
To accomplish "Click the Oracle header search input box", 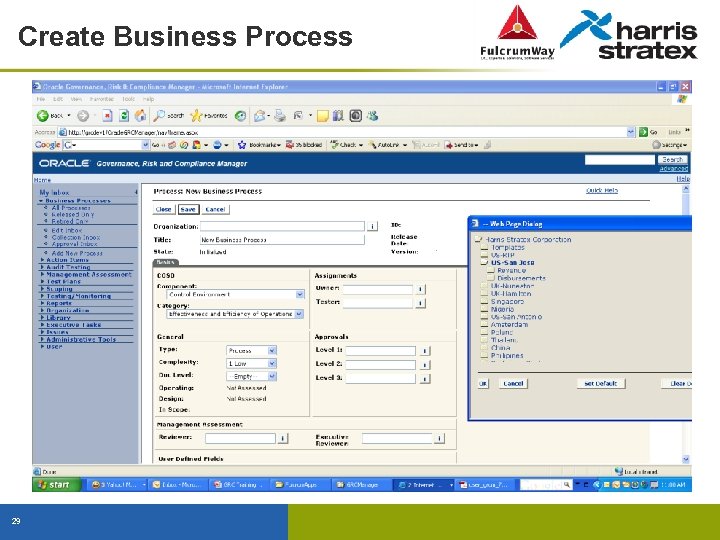I will (619, 159).
